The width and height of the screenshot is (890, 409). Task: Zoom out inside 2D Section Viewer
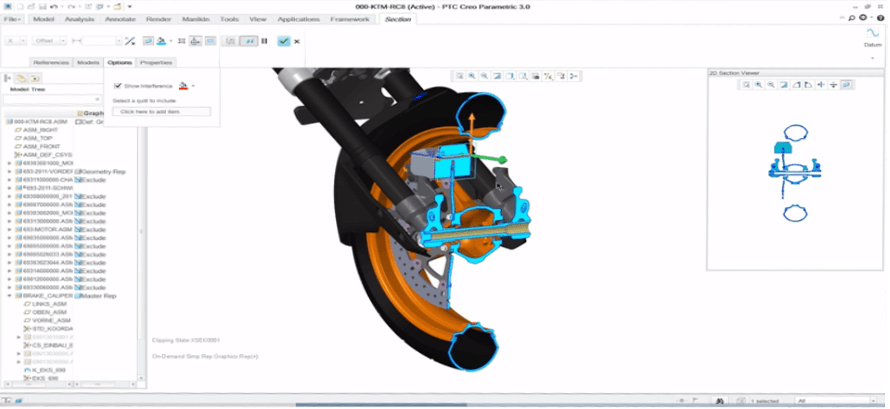(x=771, y=85)
